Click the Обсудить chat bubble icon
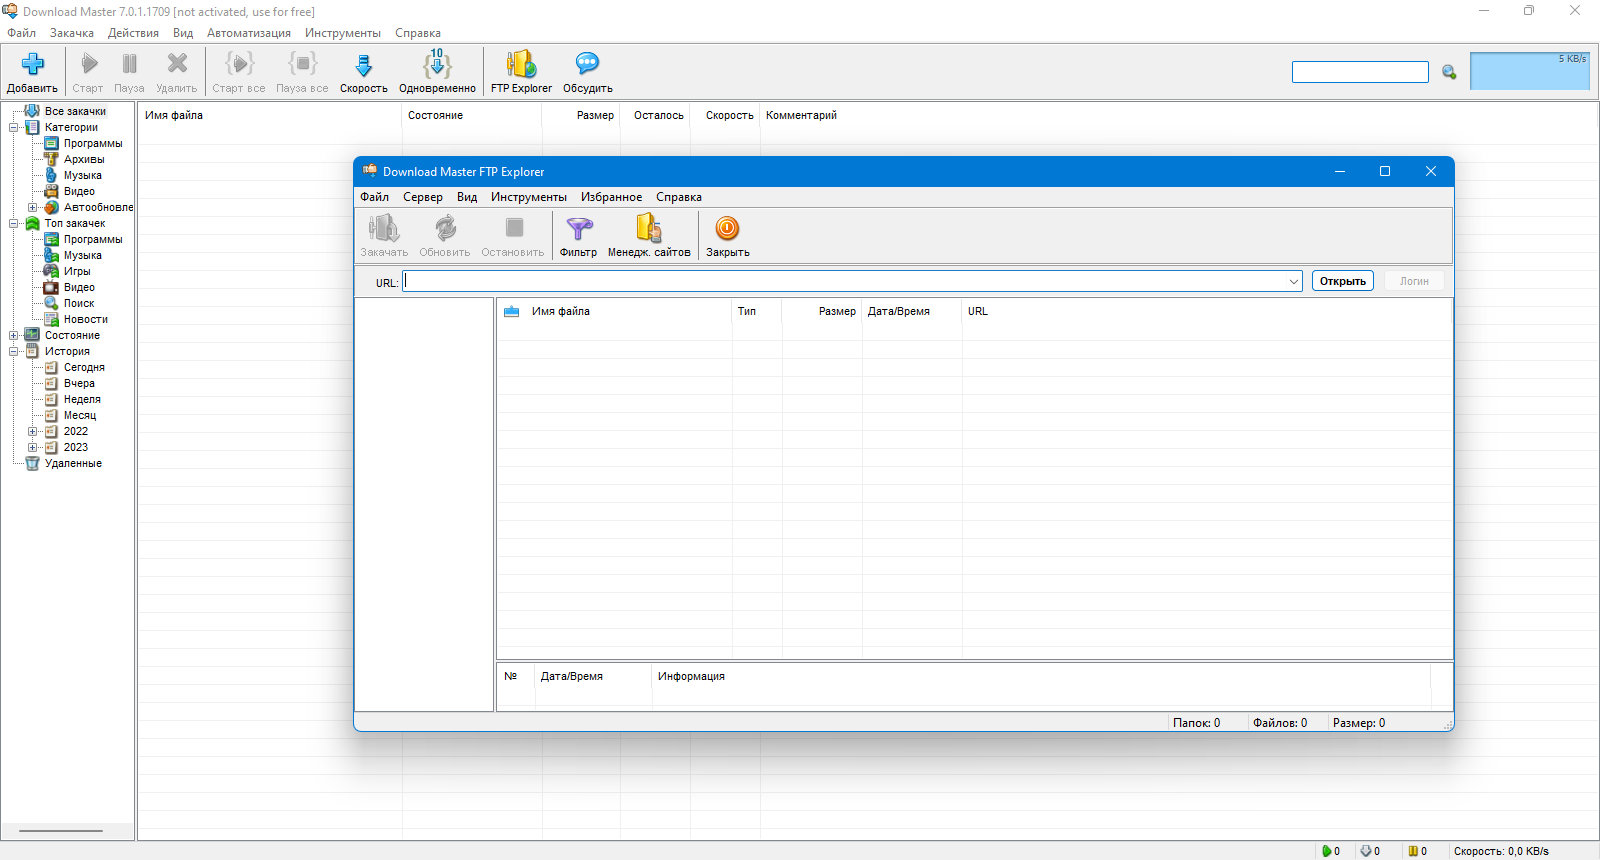 (587, 64)
